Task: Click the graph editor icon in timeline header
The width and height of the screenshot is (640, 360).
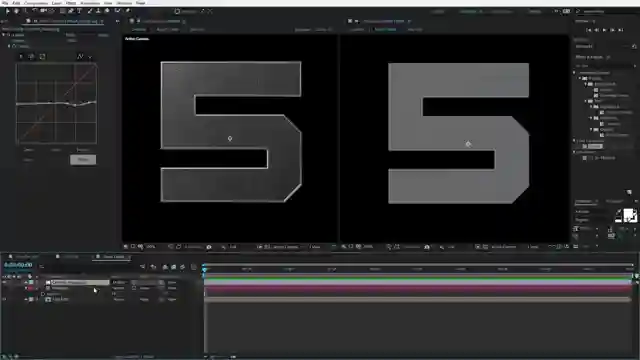Action: point(193,267)
